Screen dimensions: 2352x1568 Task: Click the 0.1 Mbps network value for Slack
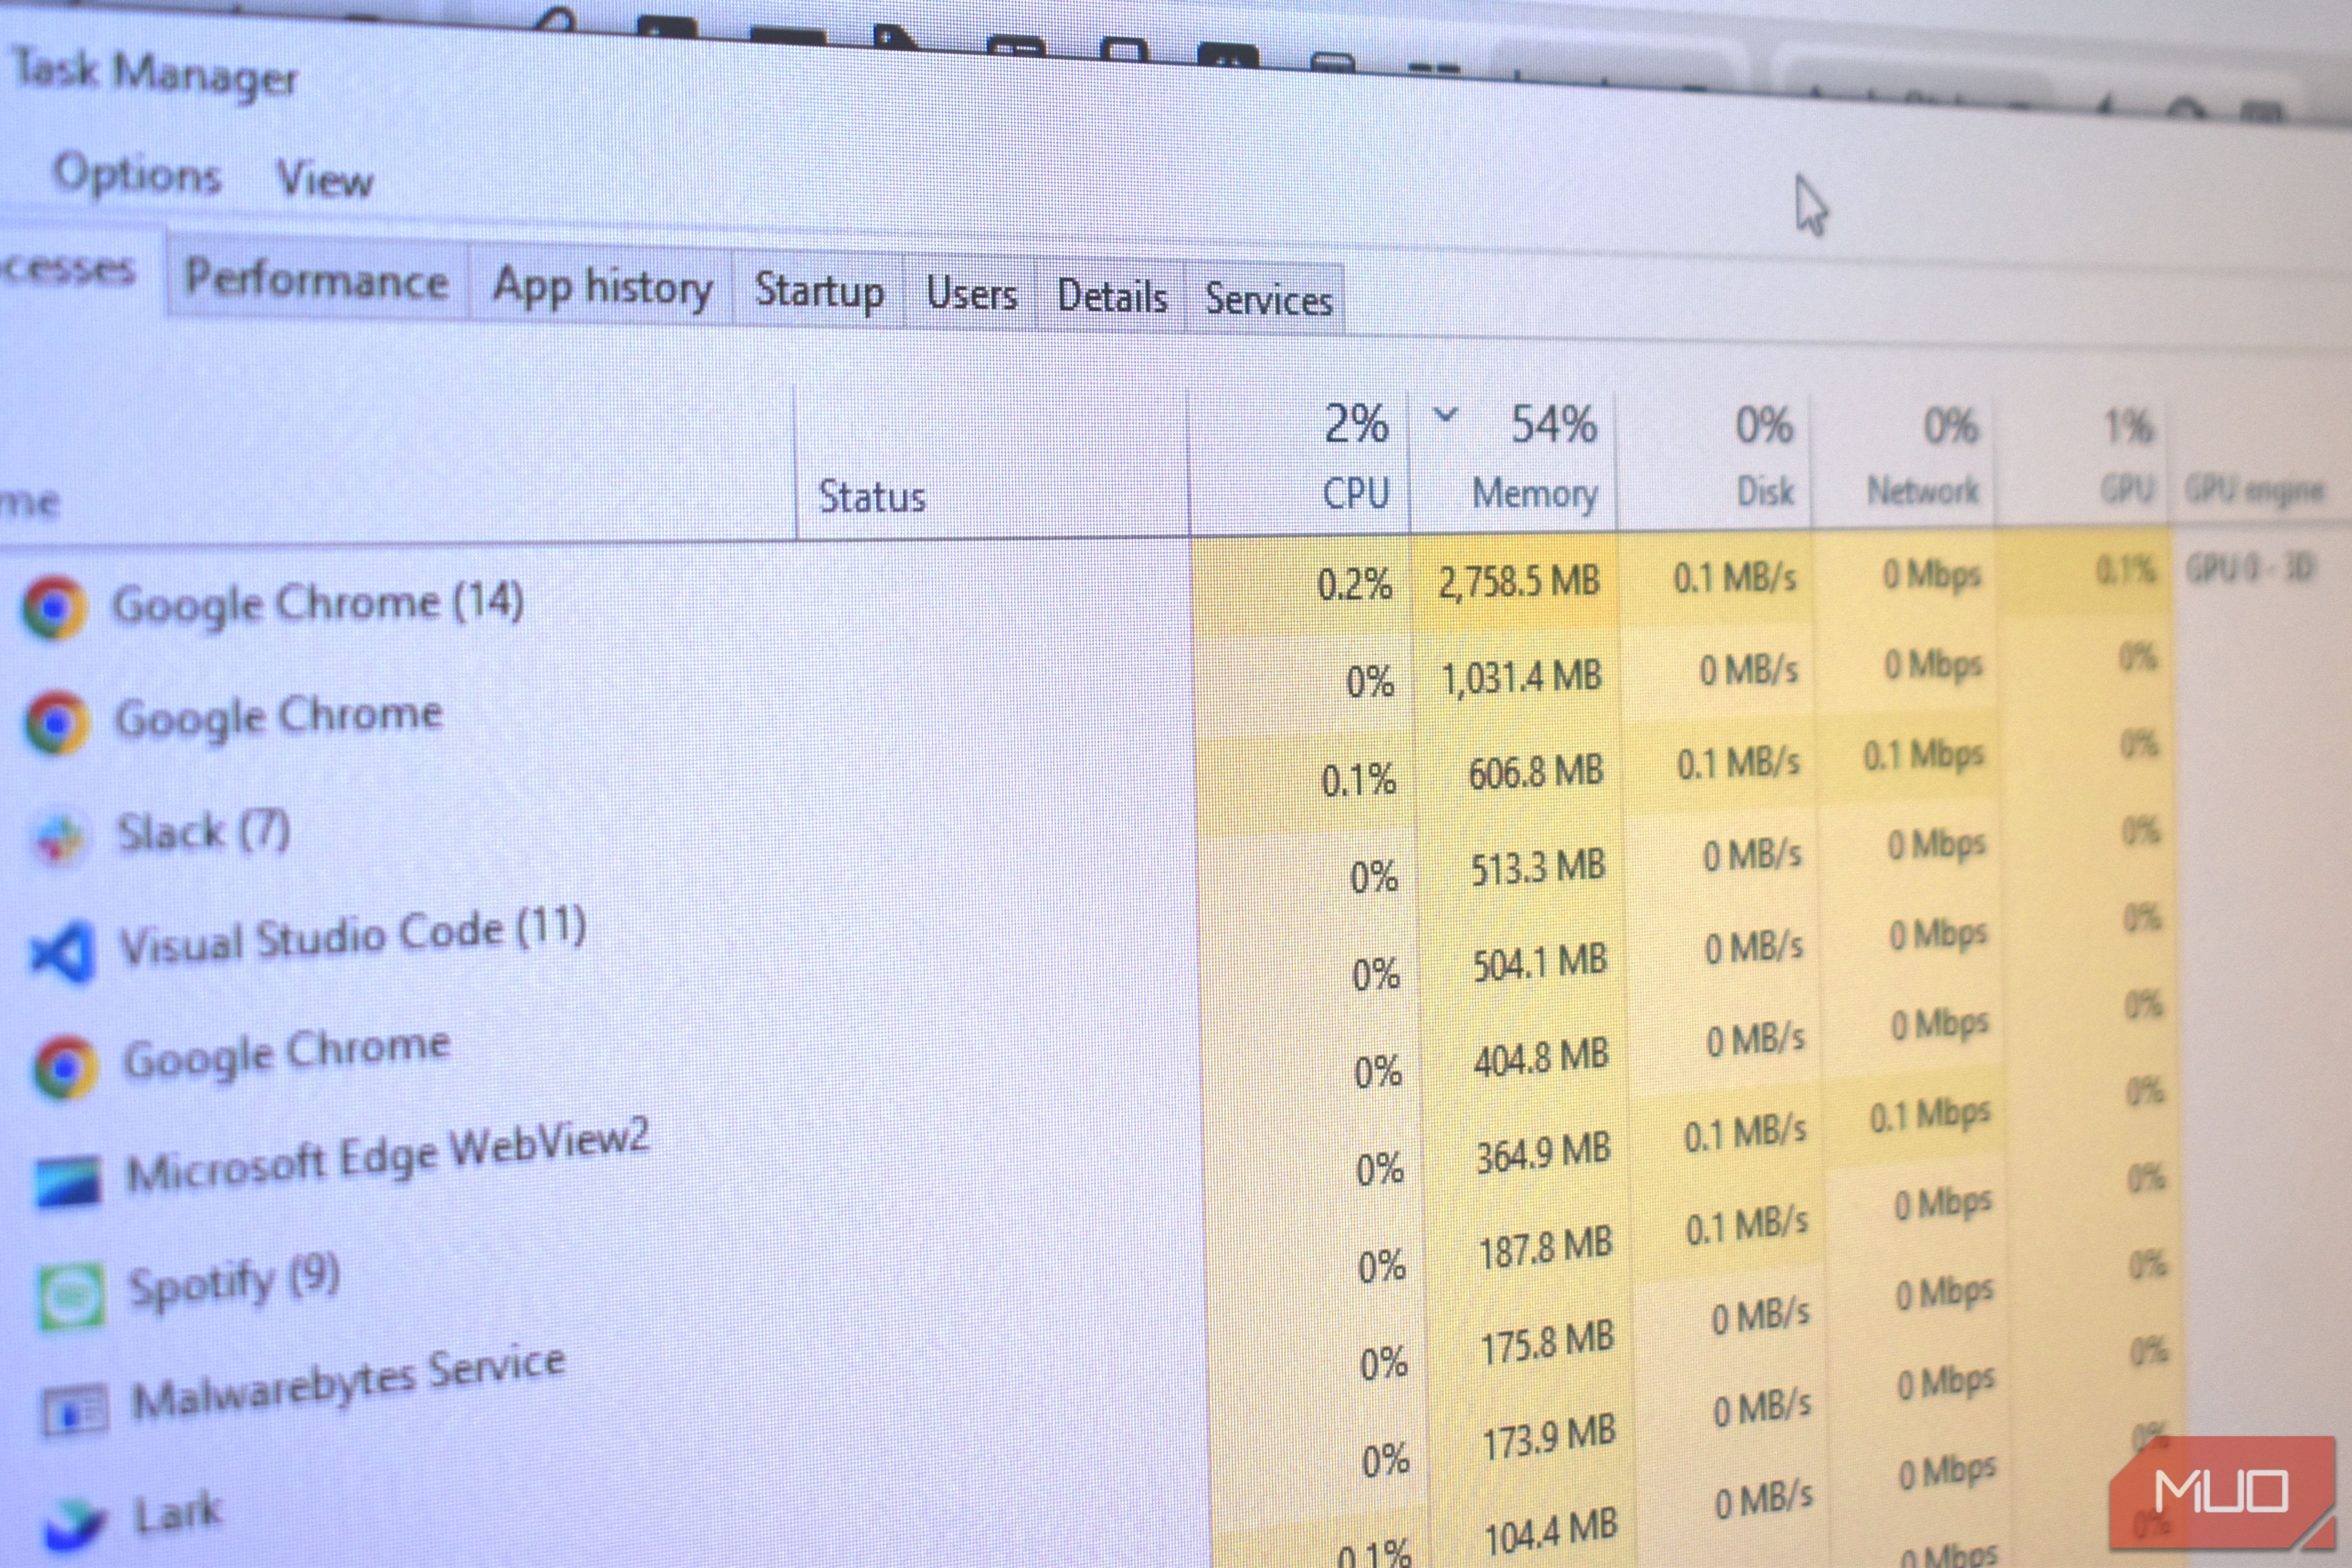[1923, 756]
